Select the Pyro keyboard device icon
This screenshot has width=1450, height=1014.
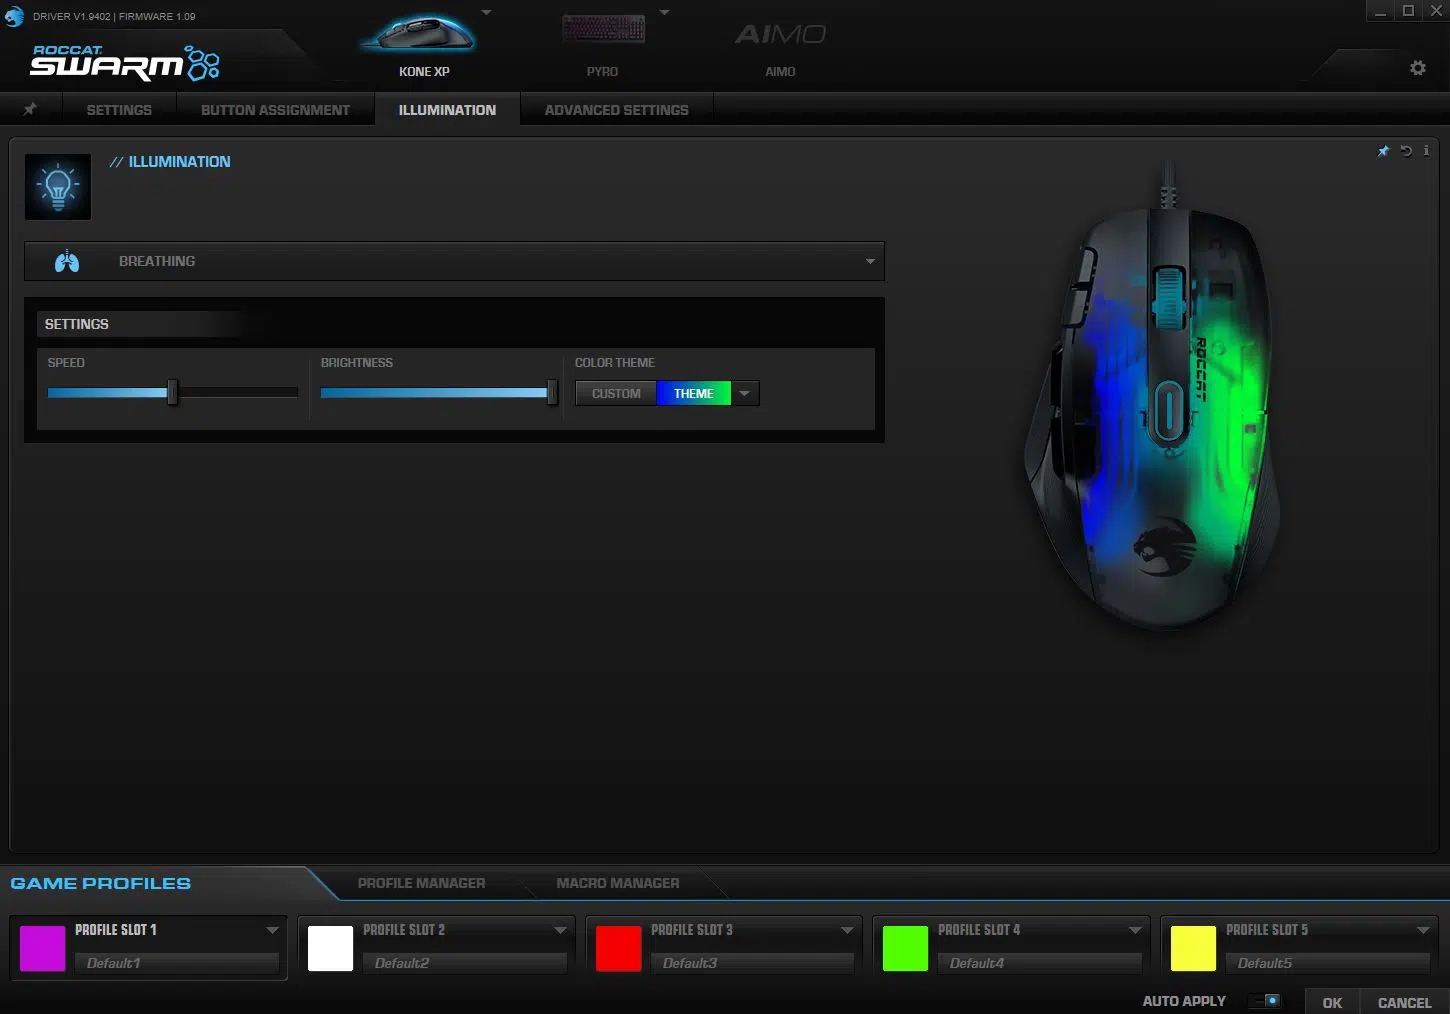603,32
